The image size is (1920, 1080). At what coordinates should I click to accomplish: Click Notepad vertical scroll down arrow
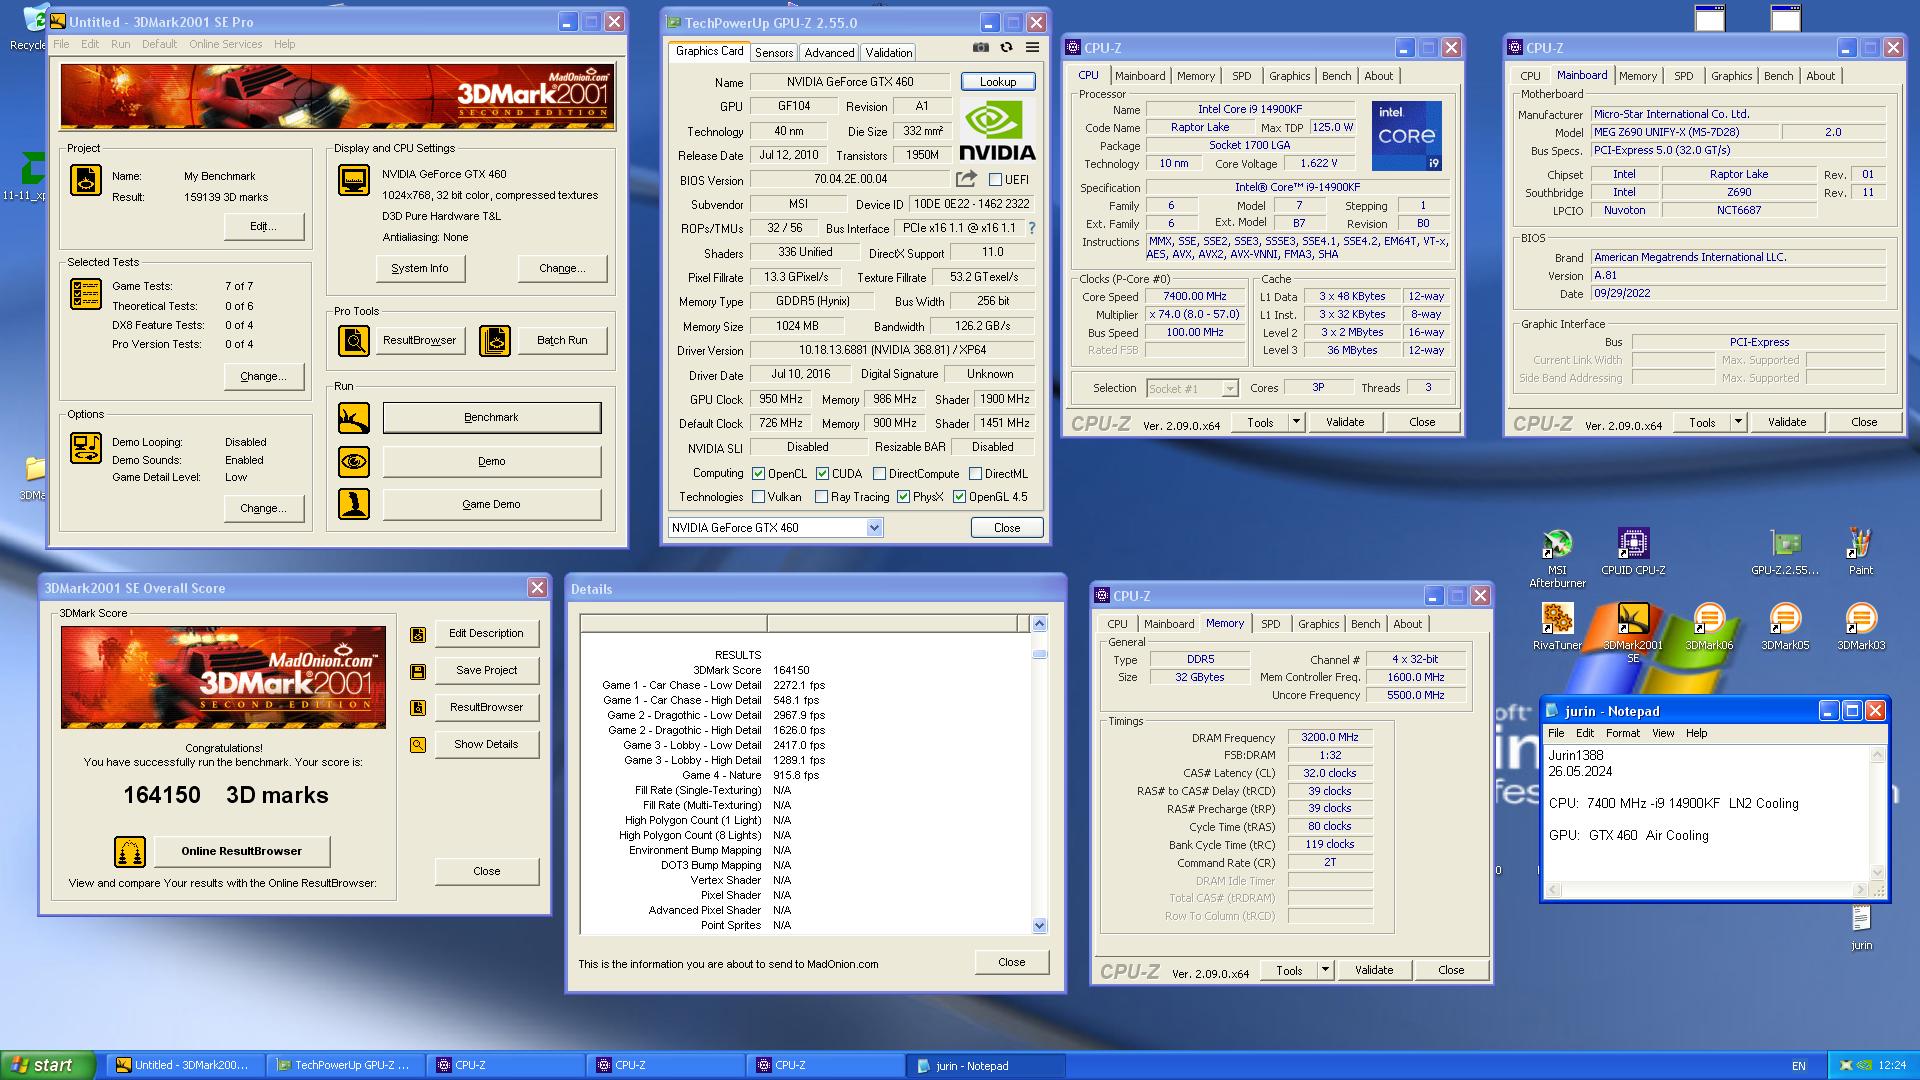click(1876, 873)
